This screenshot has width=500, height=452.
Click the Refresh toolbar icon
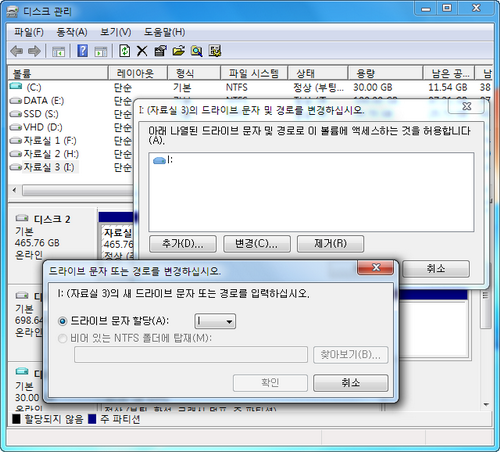[x=125, y=51]
